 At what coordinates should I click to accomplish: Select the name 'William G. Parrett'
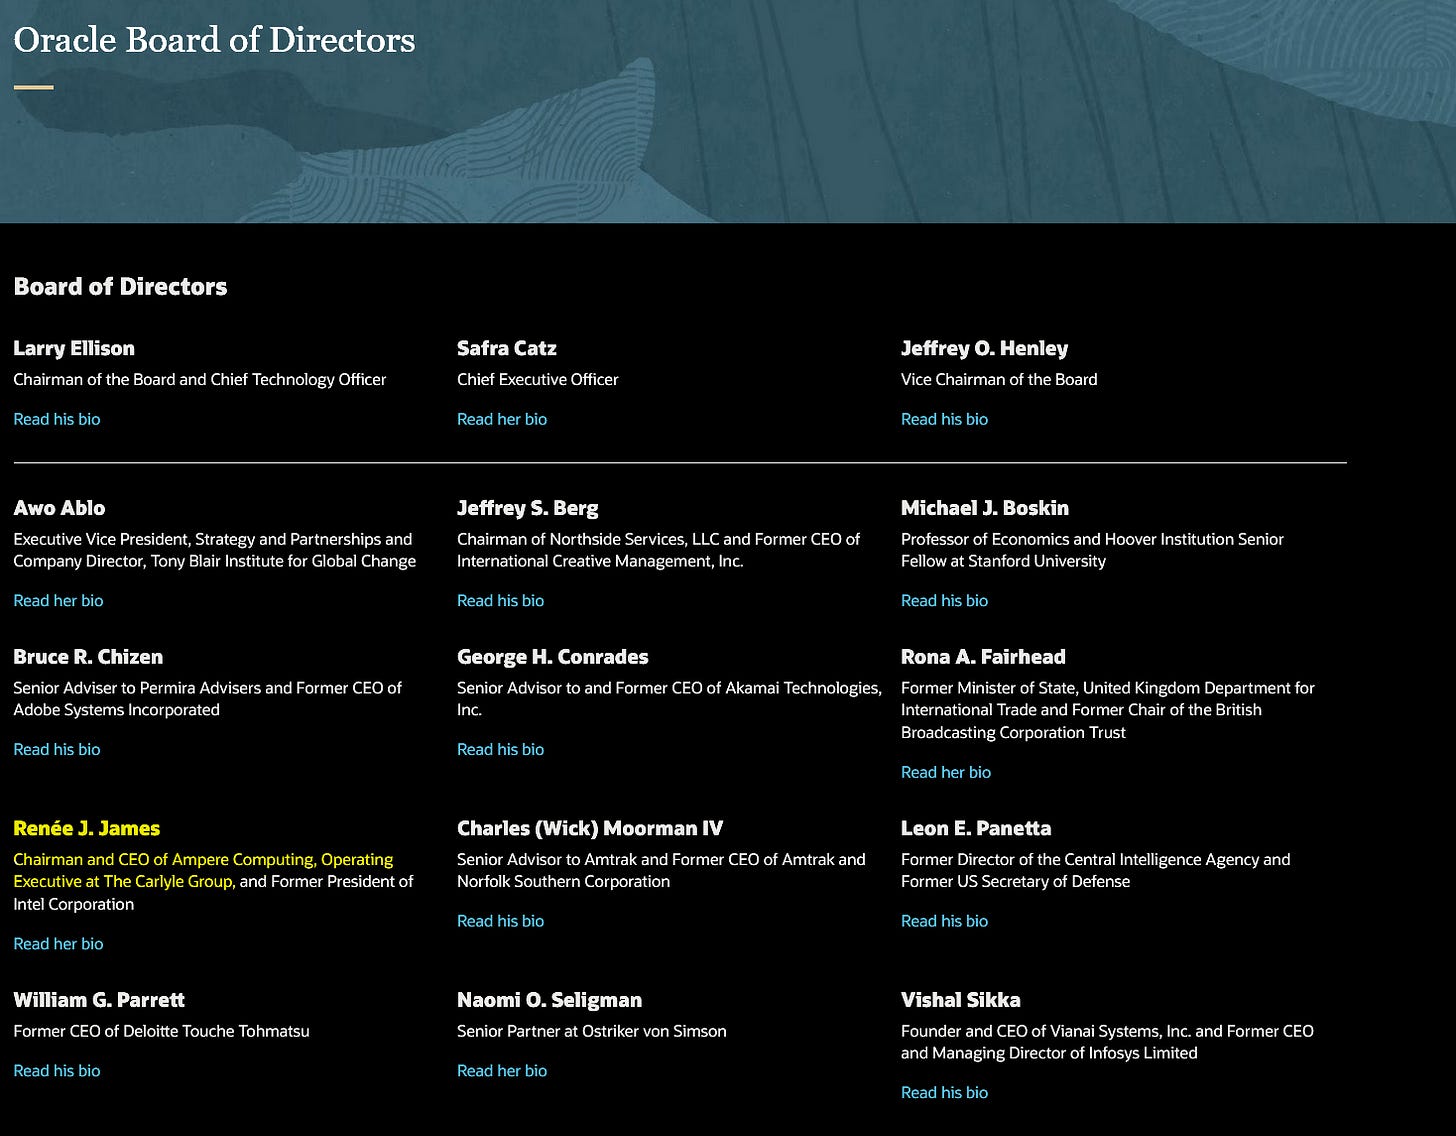point(99,1000)
